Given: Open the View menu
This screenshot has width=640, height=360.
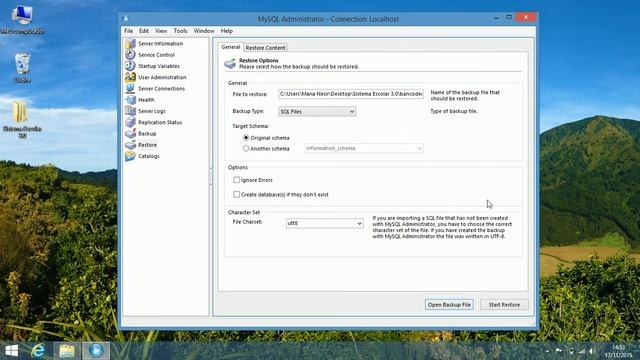Looking at the screenshot, I should coord(161,31).
